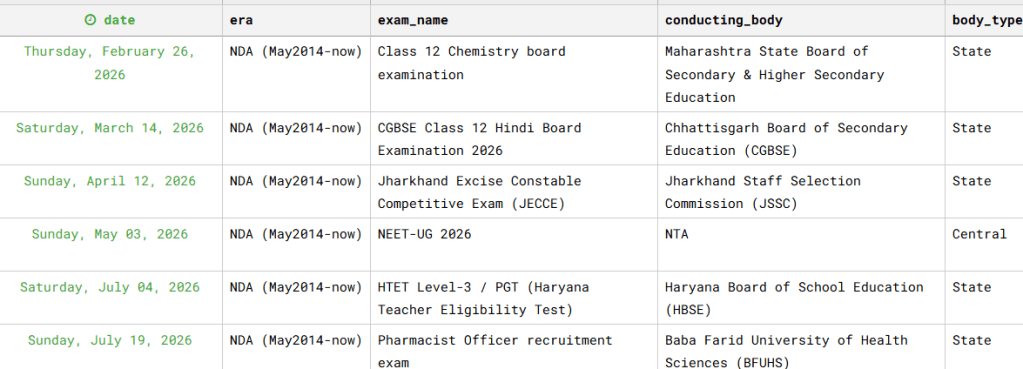Click the conducting_body column header
The width and height of the screenshot is (1023, 369).
pyautogui.click(x=801, y=20)
